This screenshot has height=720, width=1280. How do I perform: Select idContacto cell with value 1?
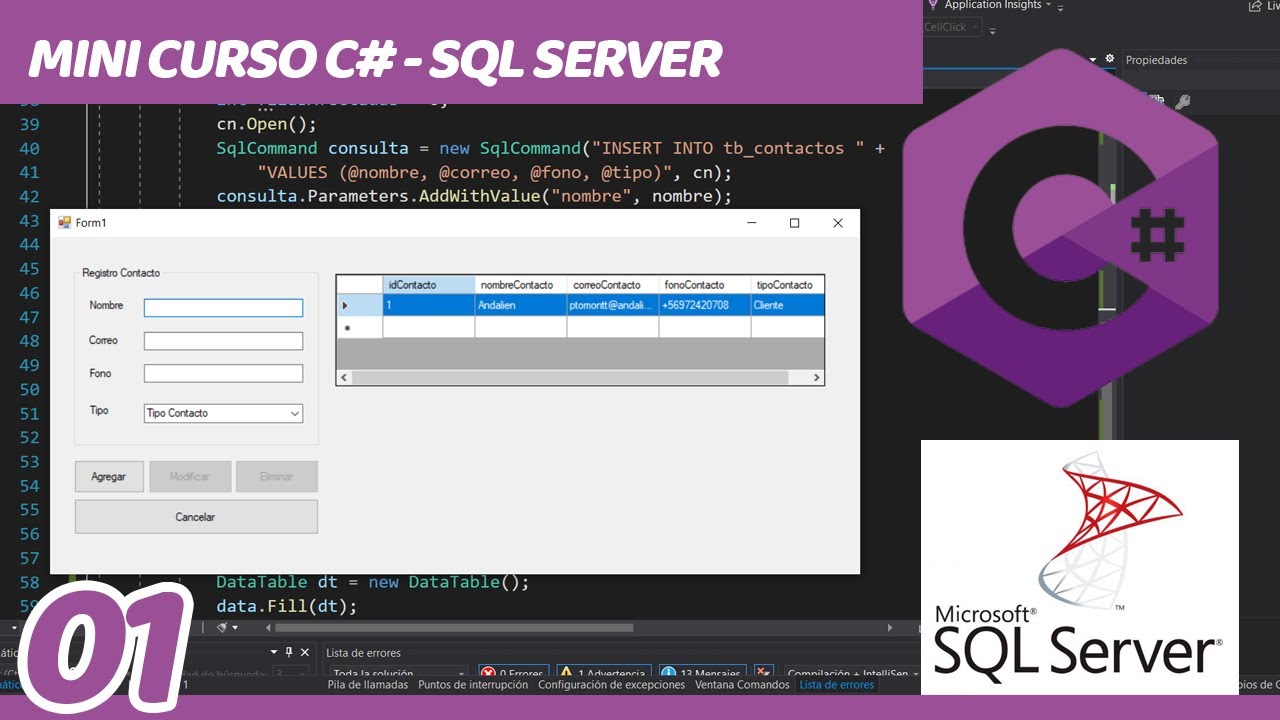pyautogui.click(x=429, y=305)
